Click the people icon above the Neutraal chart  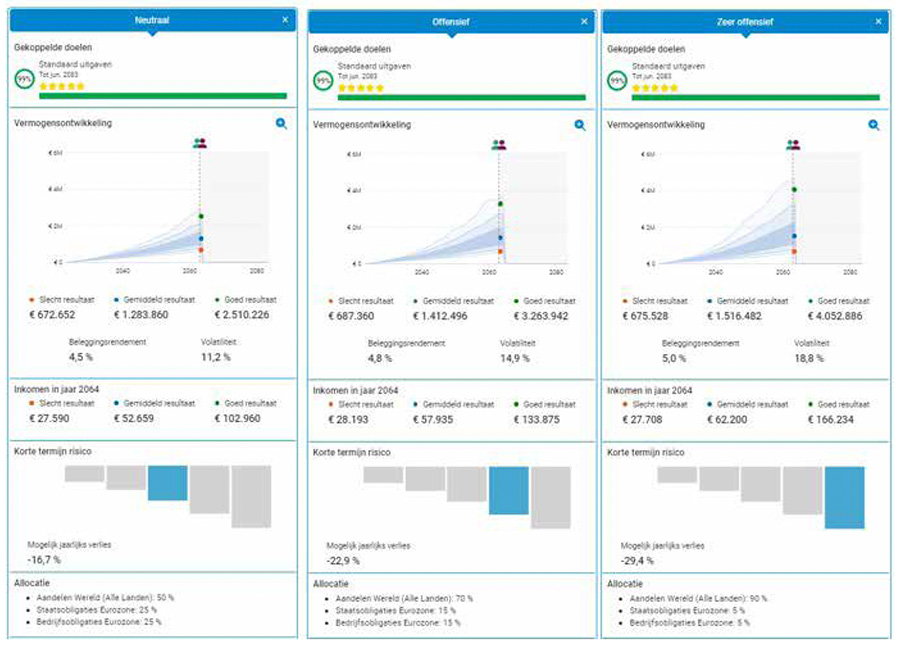pos(200,144)
